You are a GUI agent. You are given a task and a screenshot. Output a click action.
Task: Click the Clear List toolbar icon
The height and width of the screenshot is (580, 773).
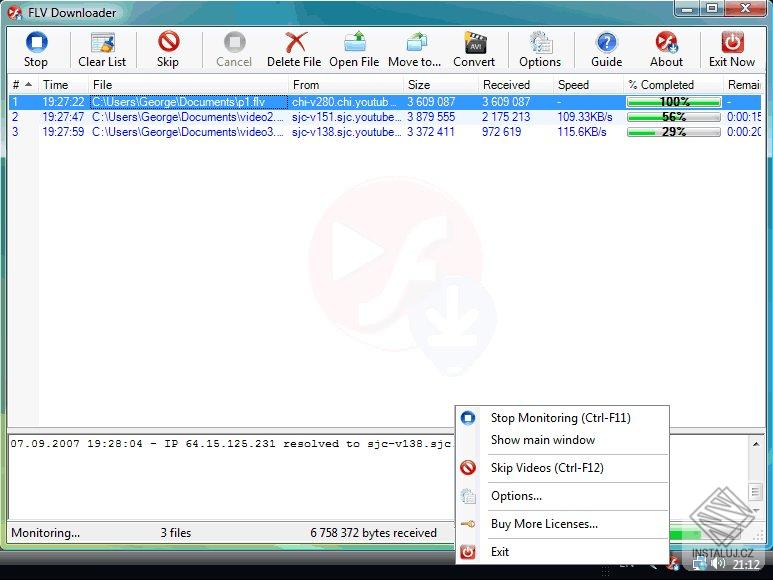[103, 43]
